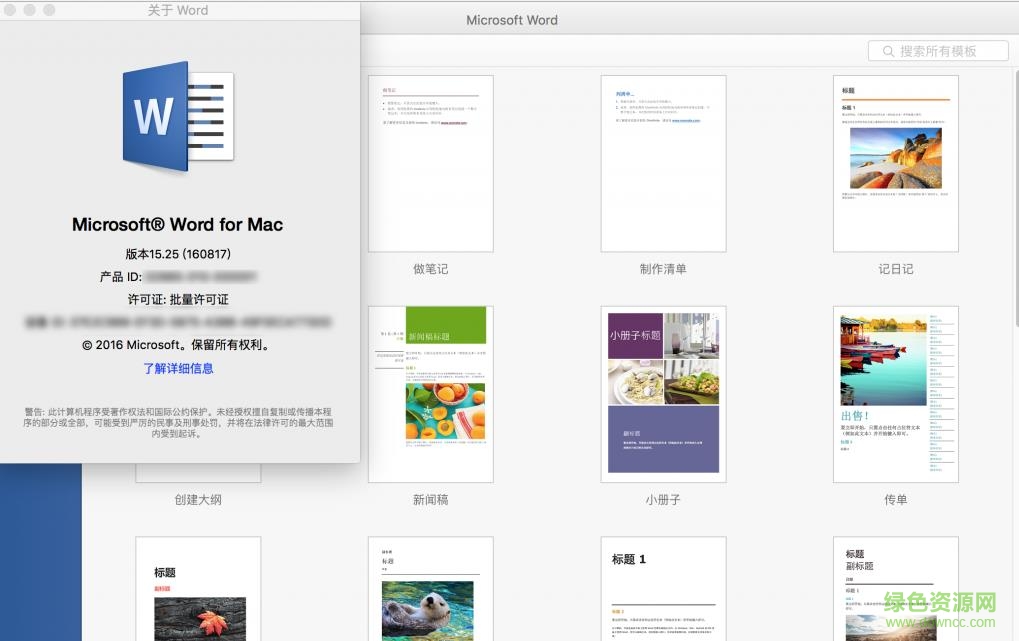The height and width of the screenshot is (641, 1019).
Task: Open the 做笔记 template thumbnail
Action: 430,163
